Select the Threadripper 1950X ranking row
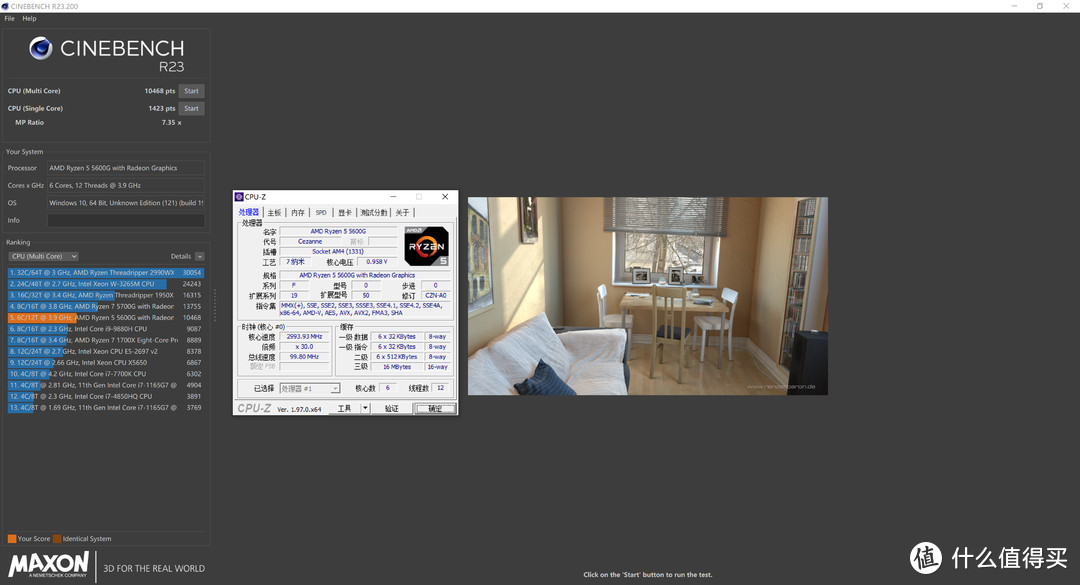The width and height of the screenshot is (1080, 585). (105, 295)
